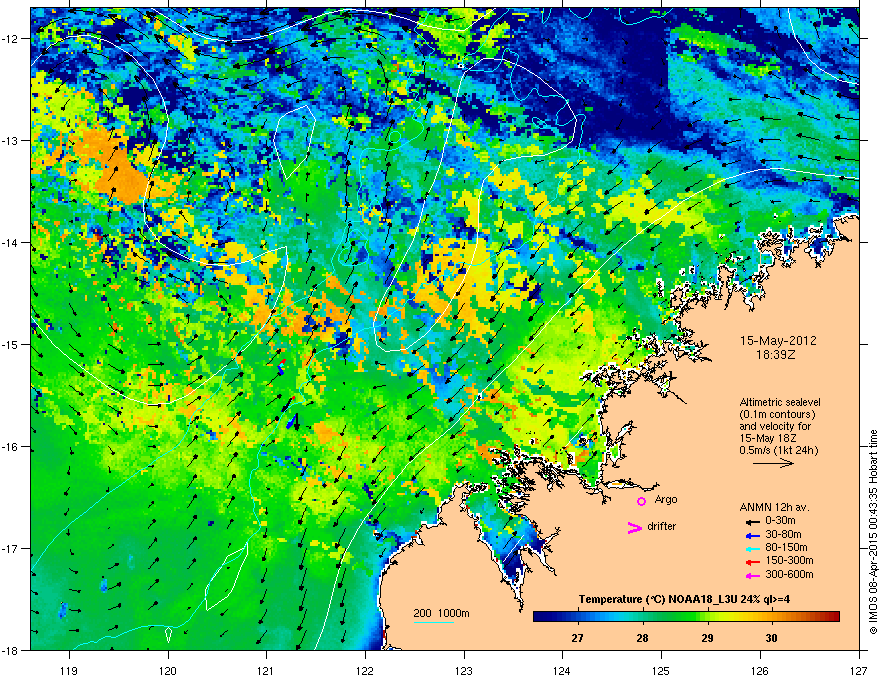Click the 125 longitude axis label
The width and height of the screenshot is (880, 680).
tap(661, 670)
